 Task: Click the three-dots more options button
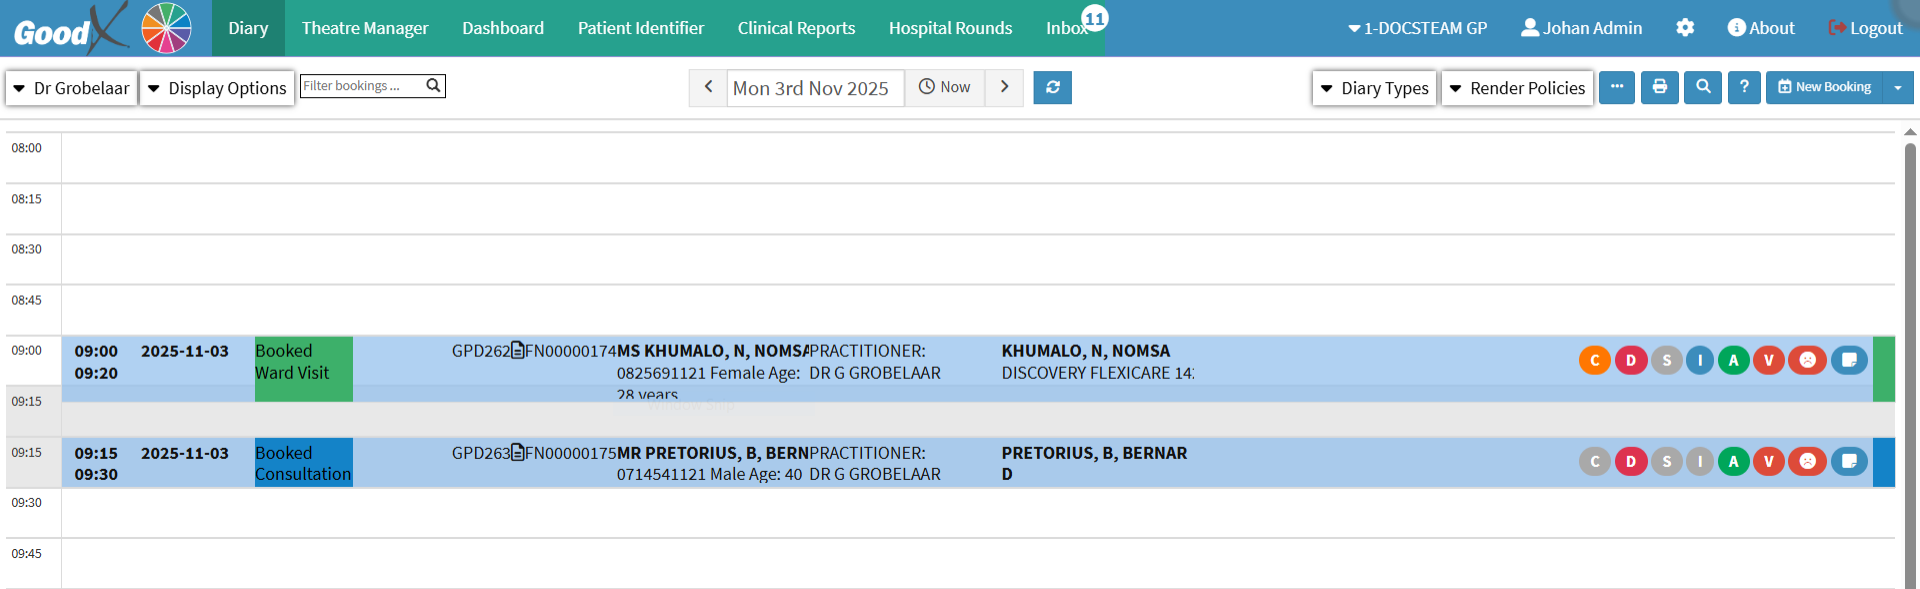(x=1617, y=88)
